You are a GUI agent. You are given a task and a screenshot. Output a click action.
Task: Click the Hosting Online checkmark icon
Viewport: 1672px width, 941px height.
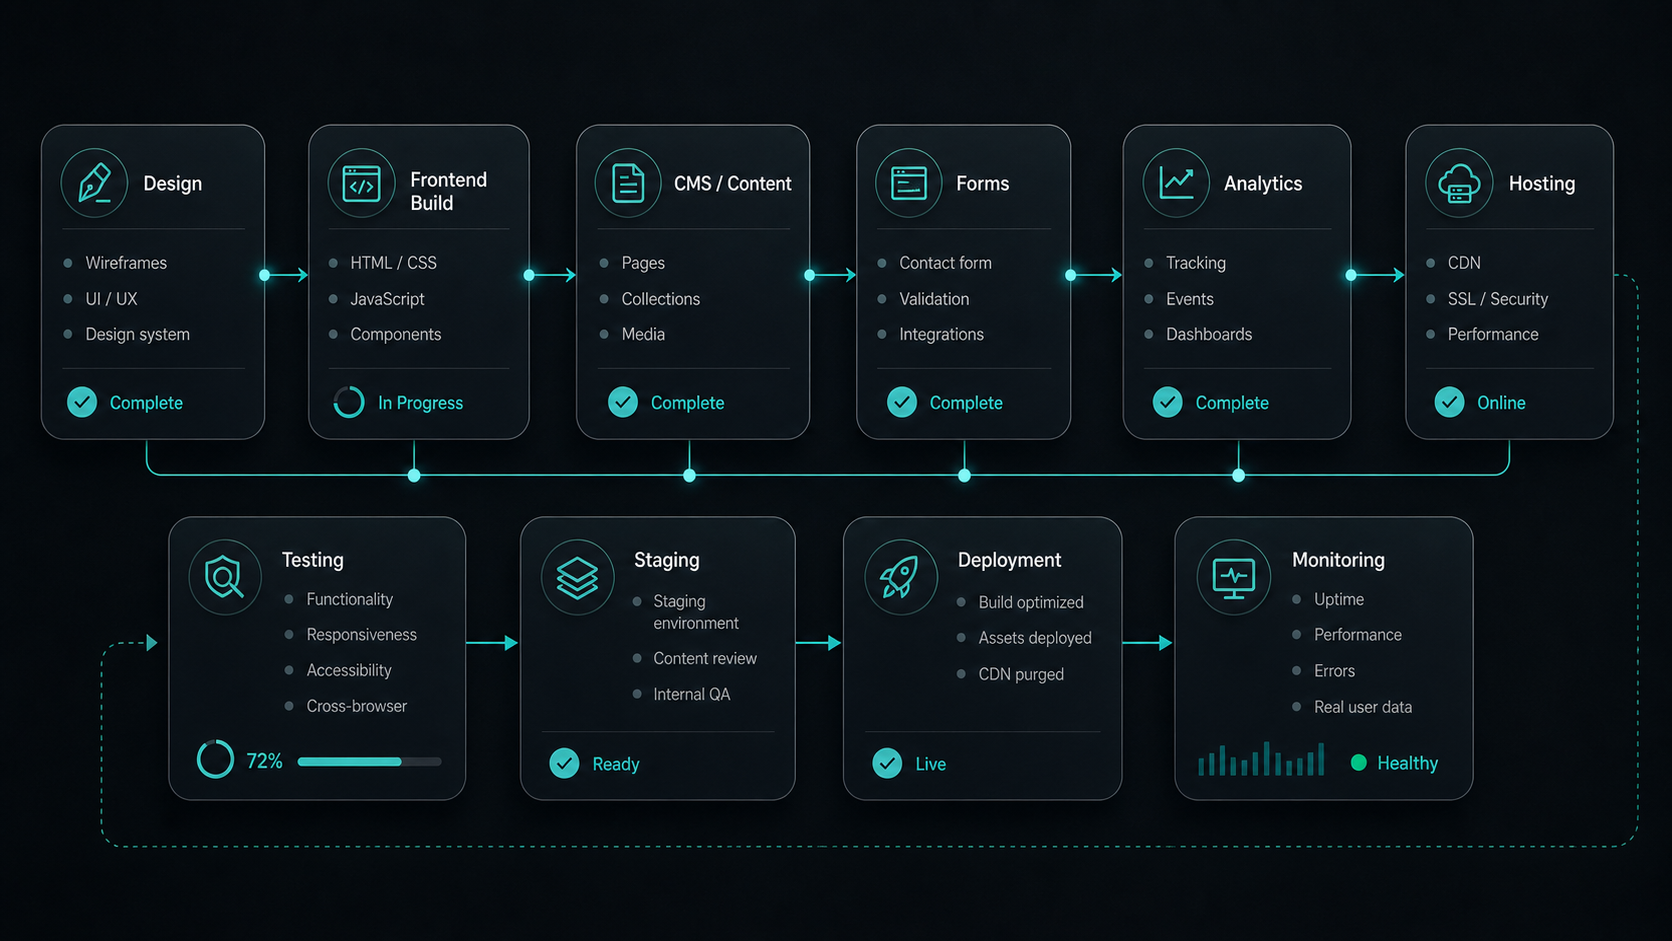1449,402
